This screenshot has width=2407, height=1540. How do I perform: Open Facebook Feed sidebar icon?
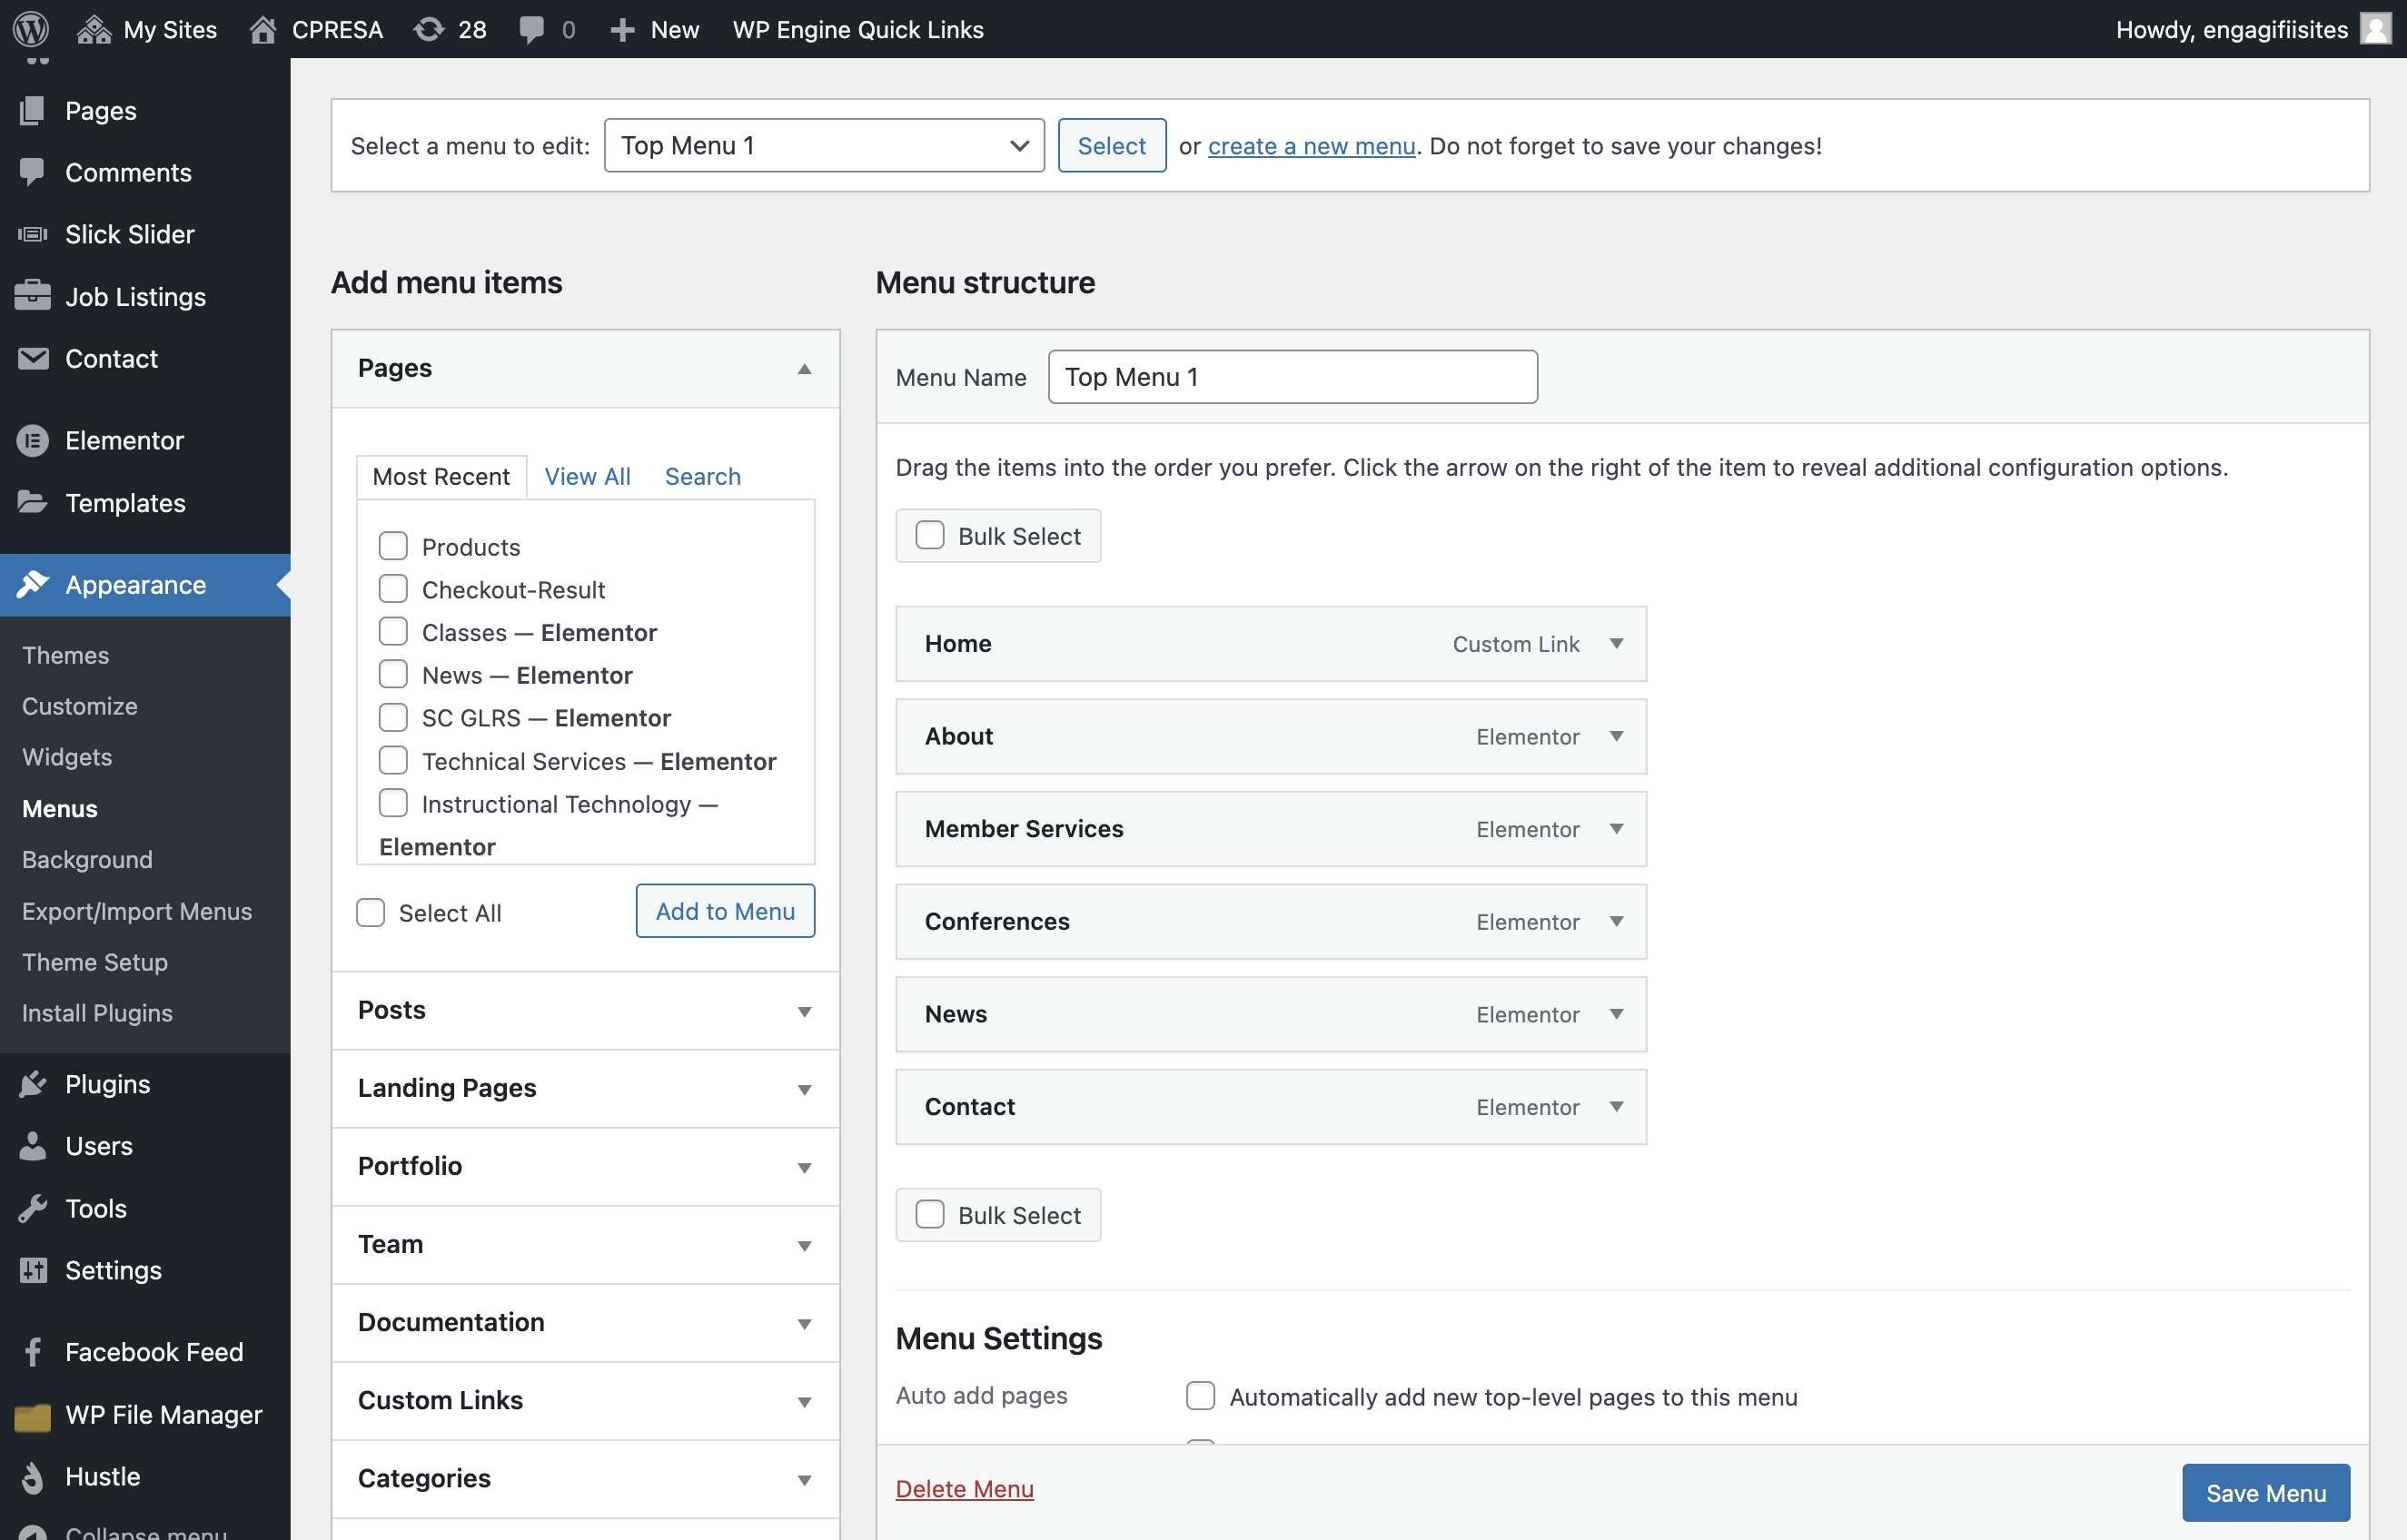pyautogui.click(x=33, y=1351)
